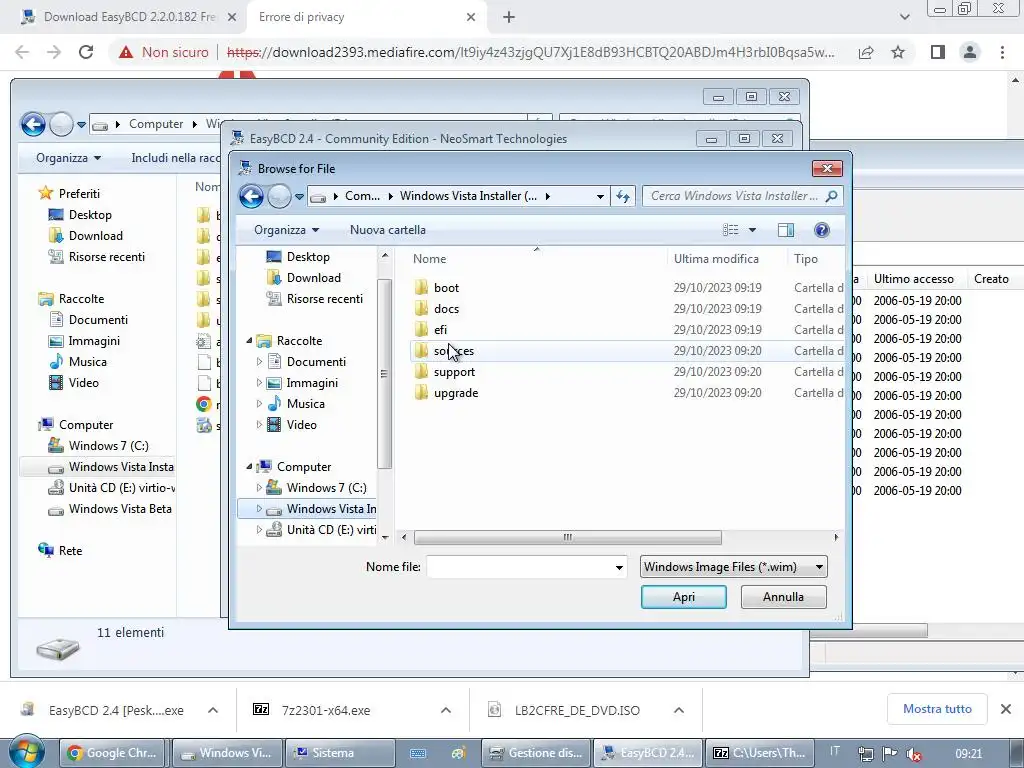Sort by Ultima modifica column header

tap(716, 259)
